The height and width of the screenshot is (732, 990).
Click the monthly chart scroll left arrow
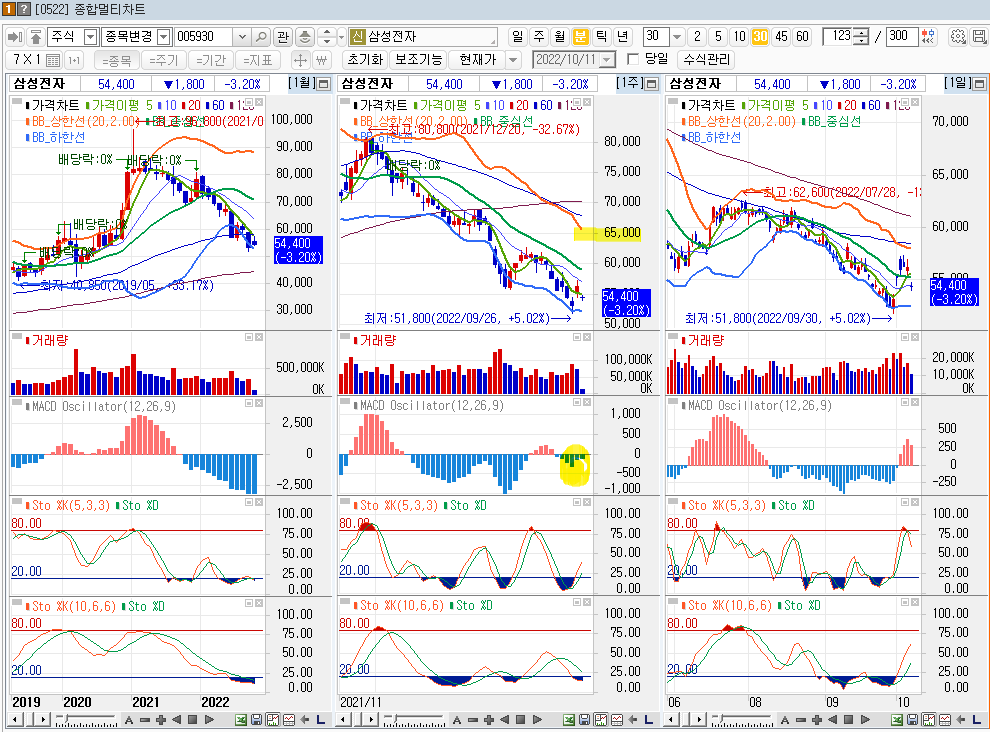click(x=15, y=720)
